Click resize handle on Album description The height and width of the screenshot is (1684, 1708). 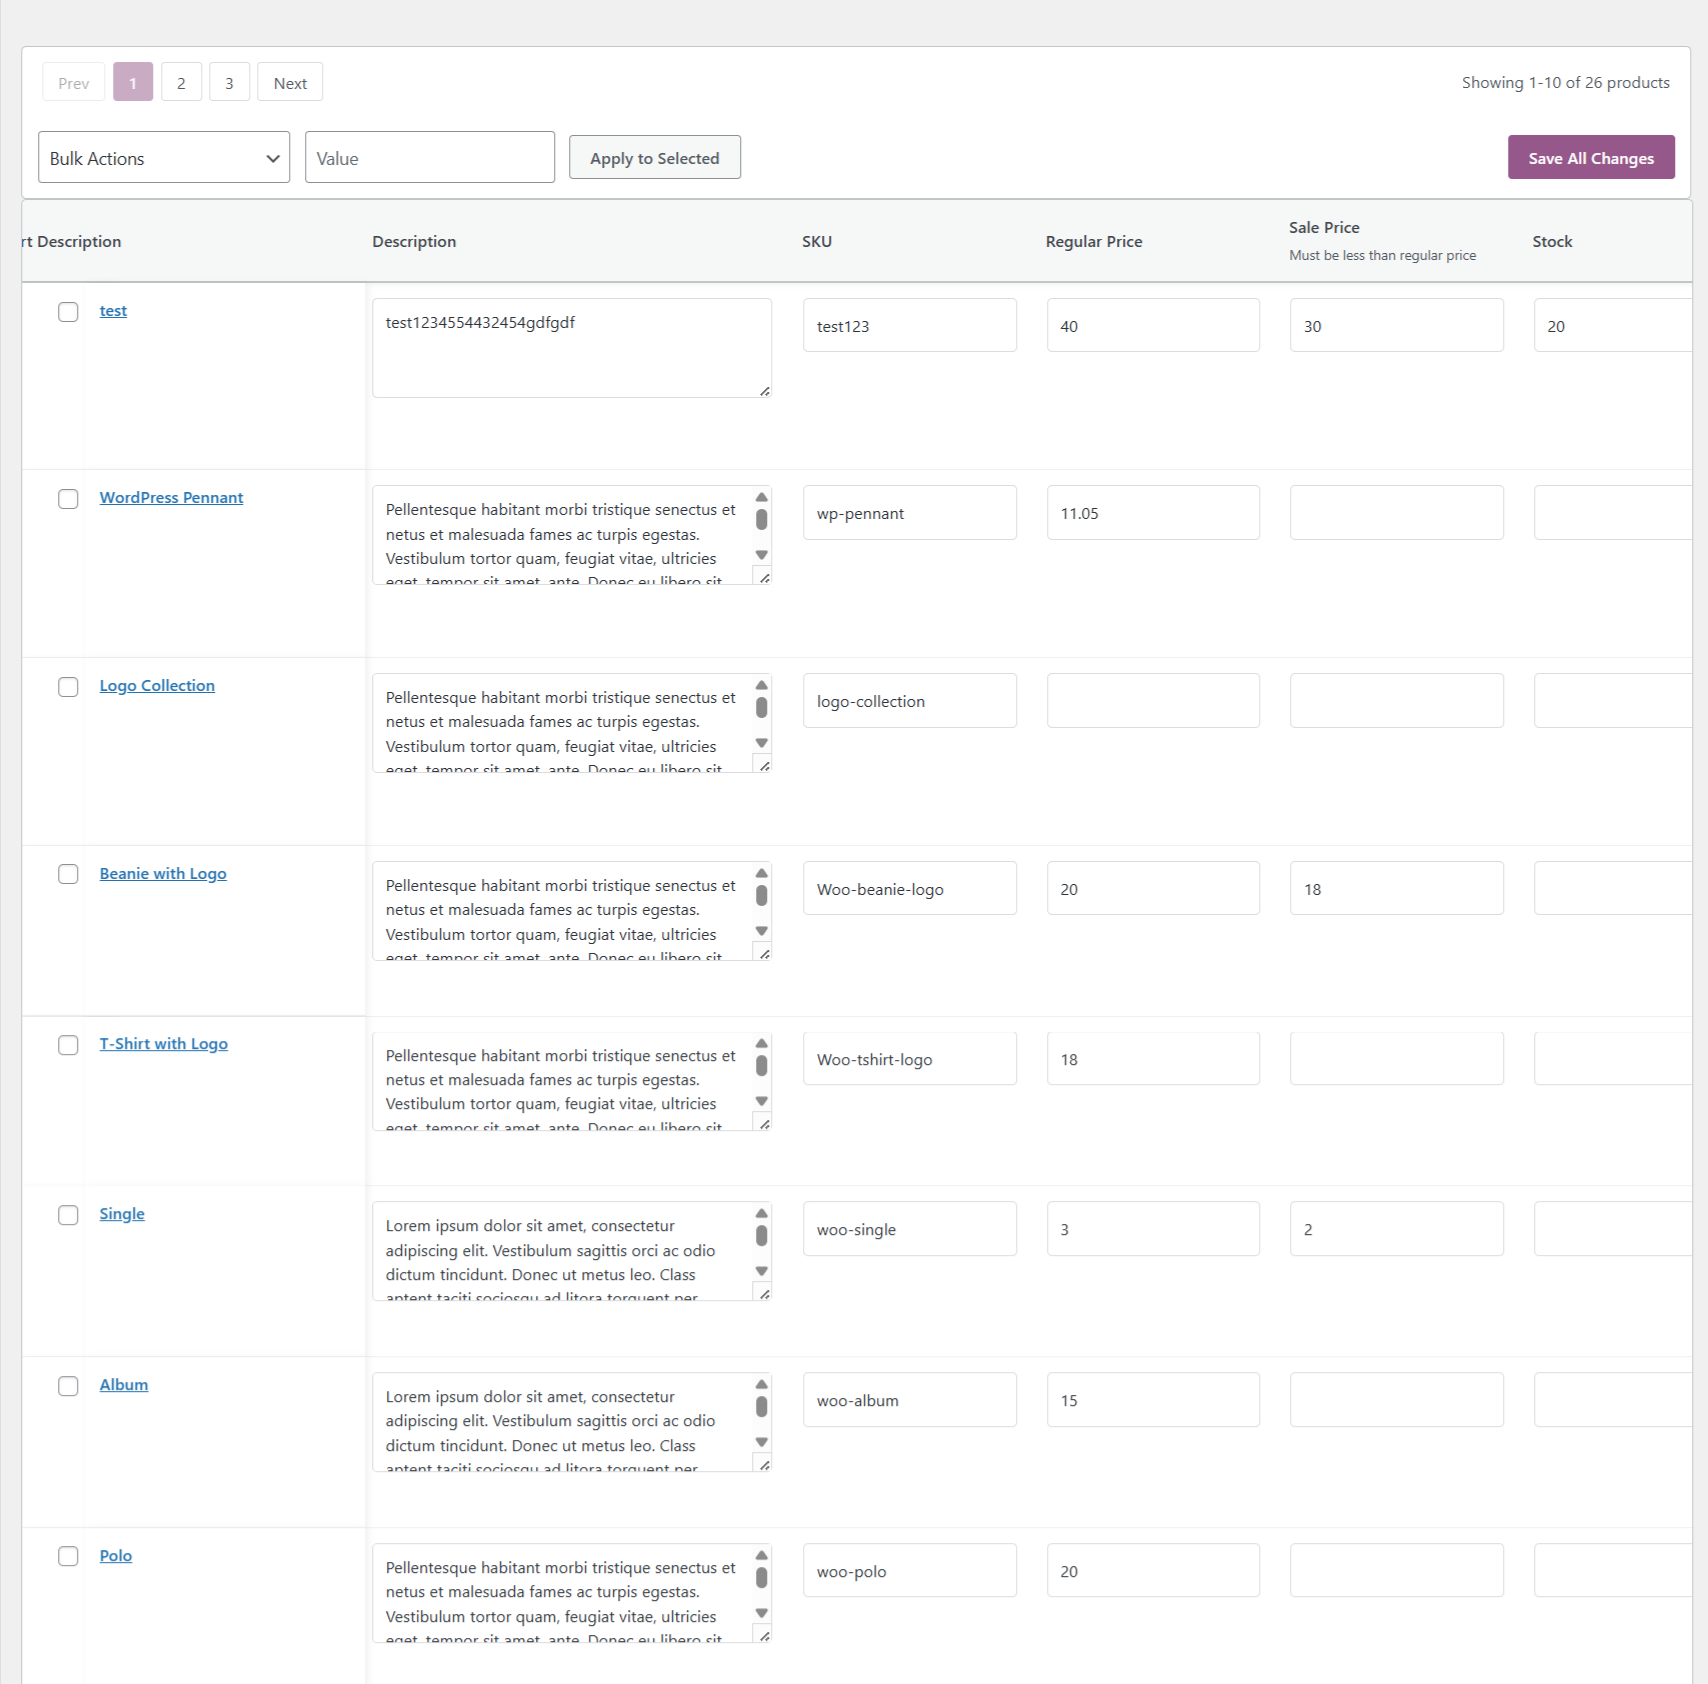coord(764,1465)
